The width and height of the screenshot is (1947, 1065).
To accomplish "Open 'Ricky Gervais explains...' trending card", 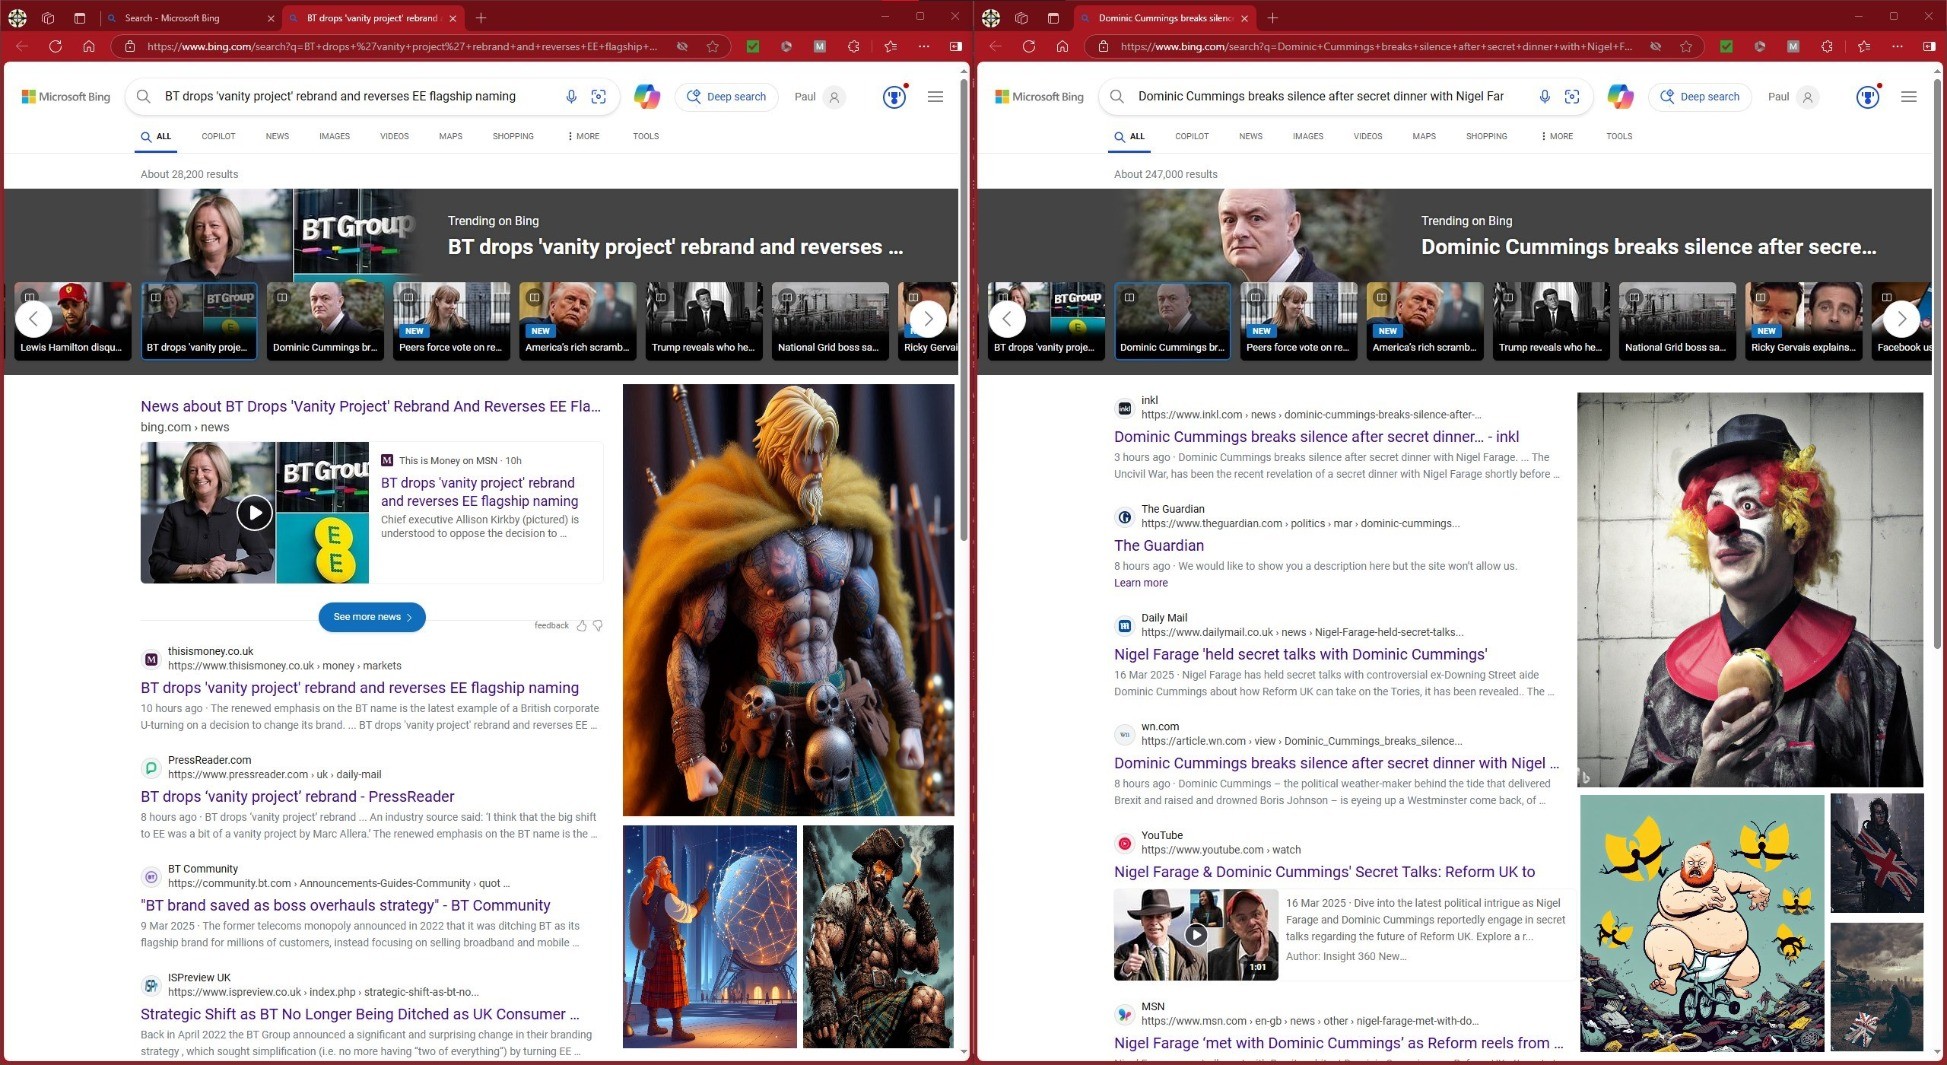I will pos(1803,320).
